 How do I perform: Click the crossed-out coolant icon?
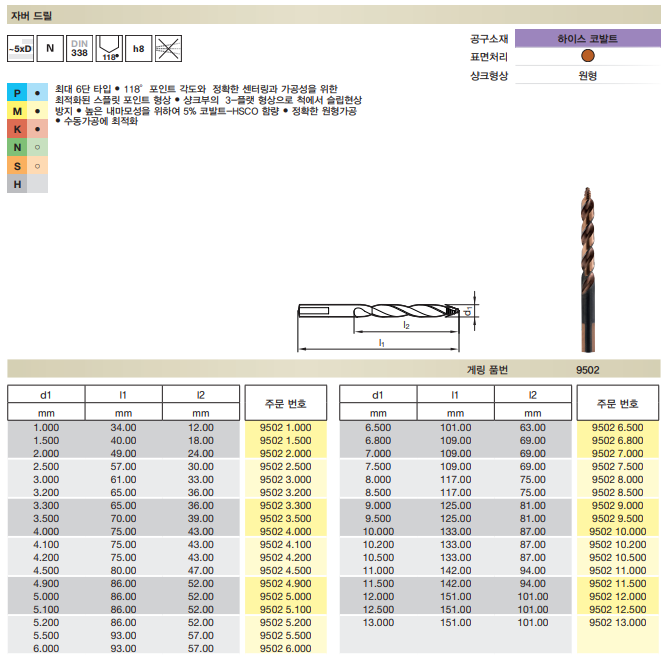pyautogui.click(x=169, y=47)
